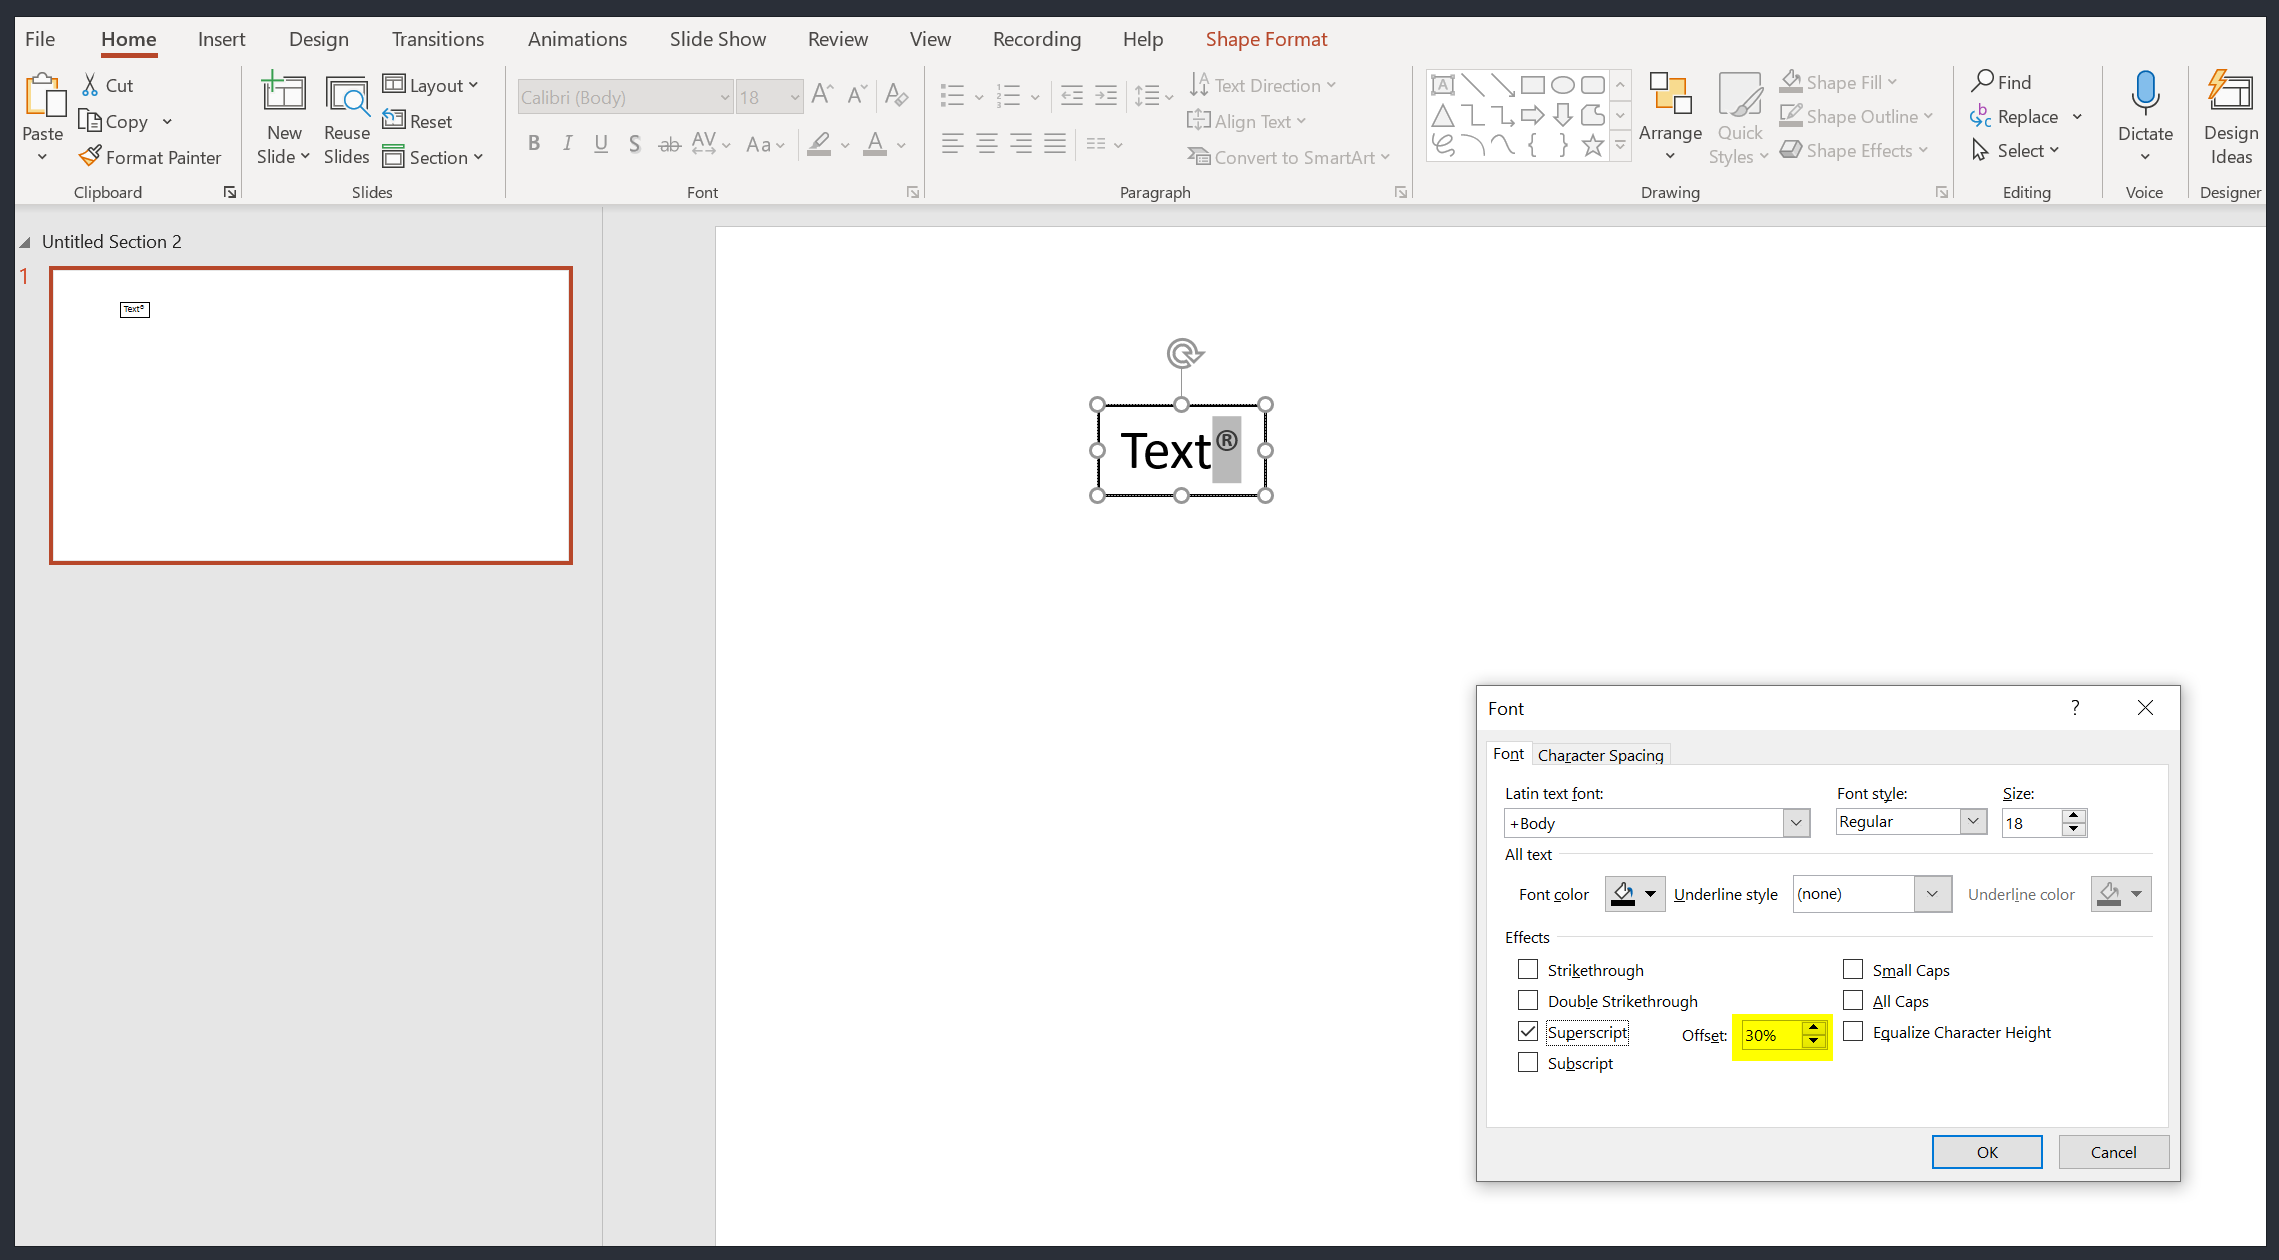2279x1260 pixels.
Task: Open the Latin text font dropdown
Action: pyautogui.click(x=1795, y=822)
